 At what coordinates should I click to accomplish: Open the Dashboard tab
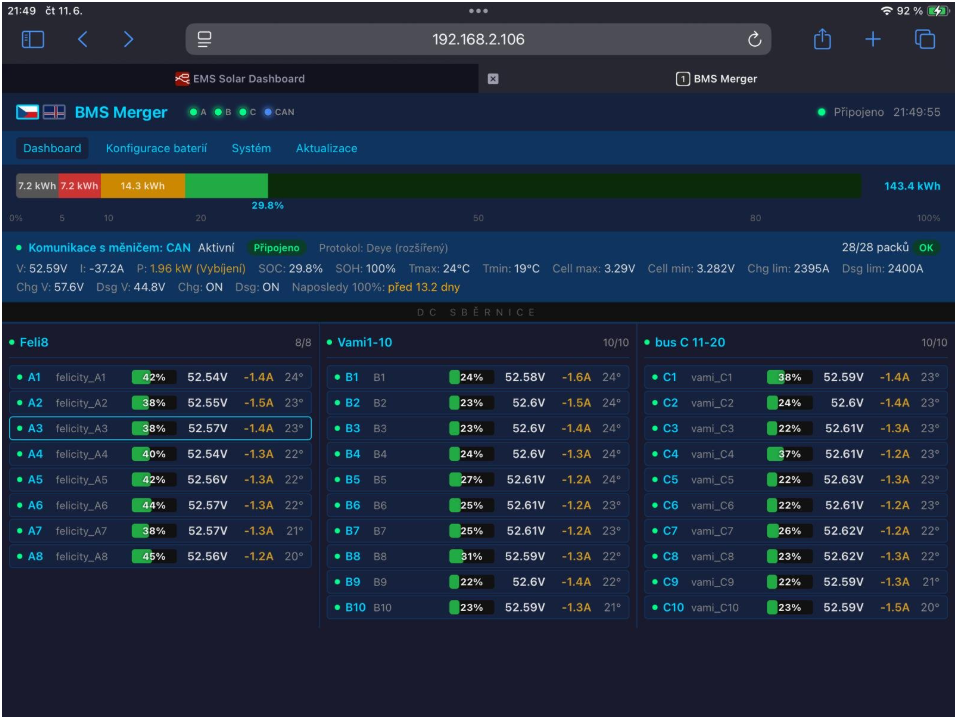click(x=52, y=148)
